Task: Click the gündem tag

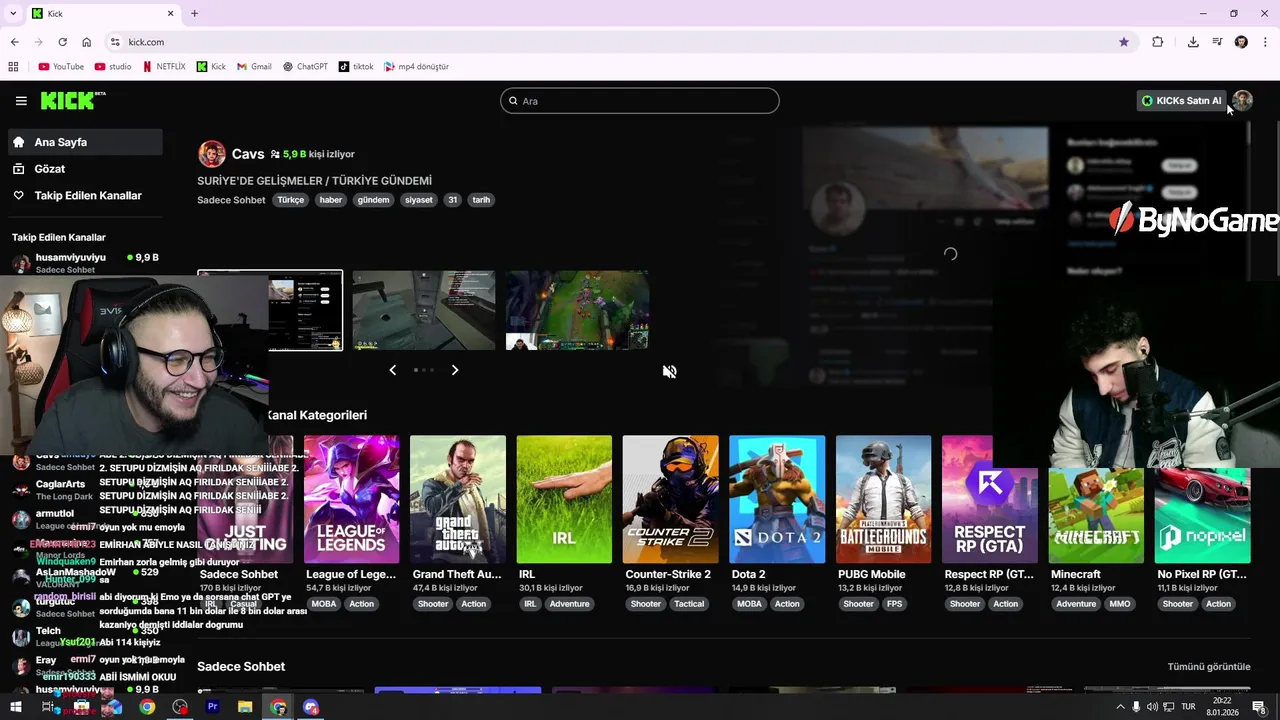Action: pyautogui.click(x=373, y=200)
